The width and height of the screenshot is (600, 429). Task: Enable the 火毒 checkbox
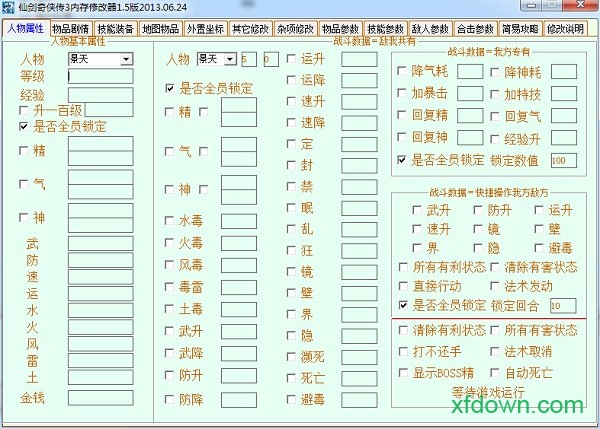tap(169, 243)
